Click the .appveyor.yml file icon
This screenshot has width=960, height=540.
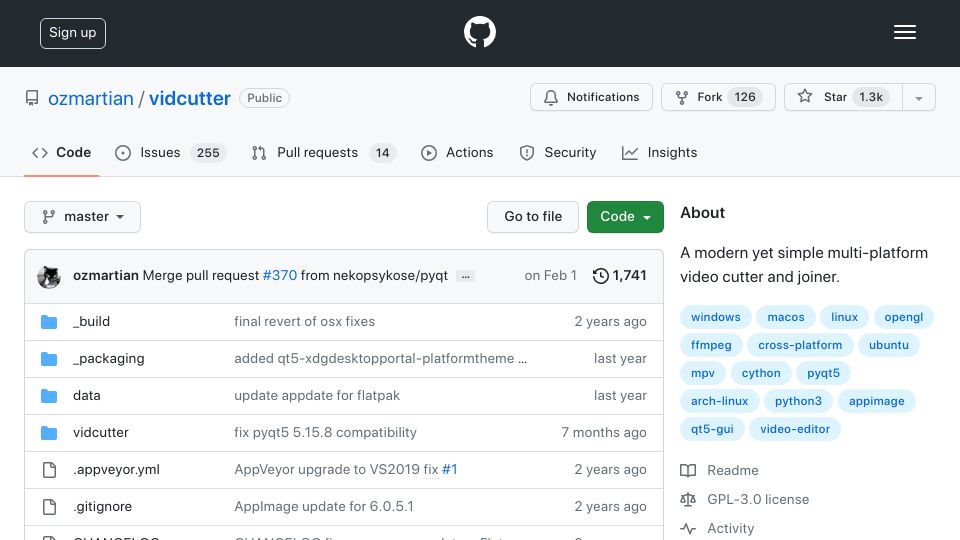click(49, 470)
